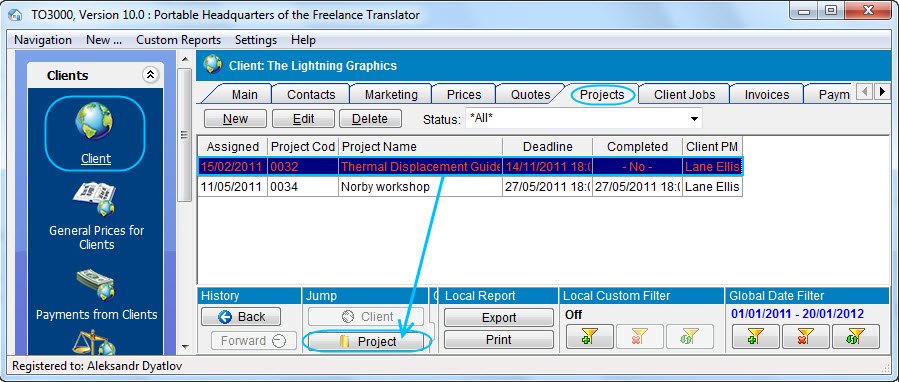Switch to the Quotes tab
899x382 pixels.
(530, 95)
